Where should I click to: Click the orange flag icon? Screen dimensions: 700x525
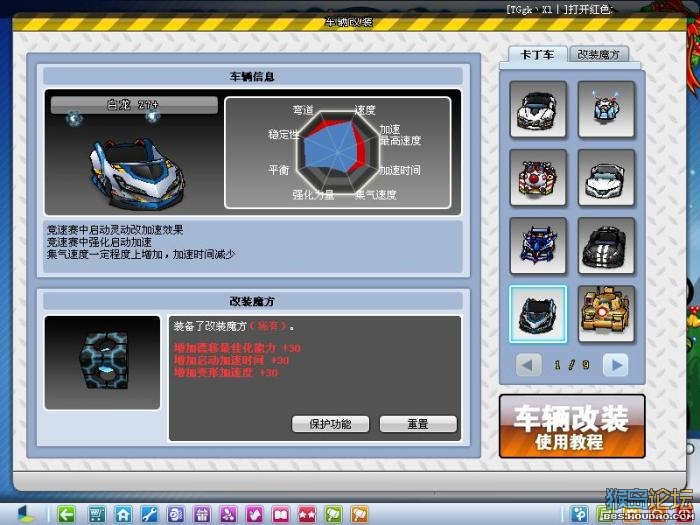tap(360, 515)
